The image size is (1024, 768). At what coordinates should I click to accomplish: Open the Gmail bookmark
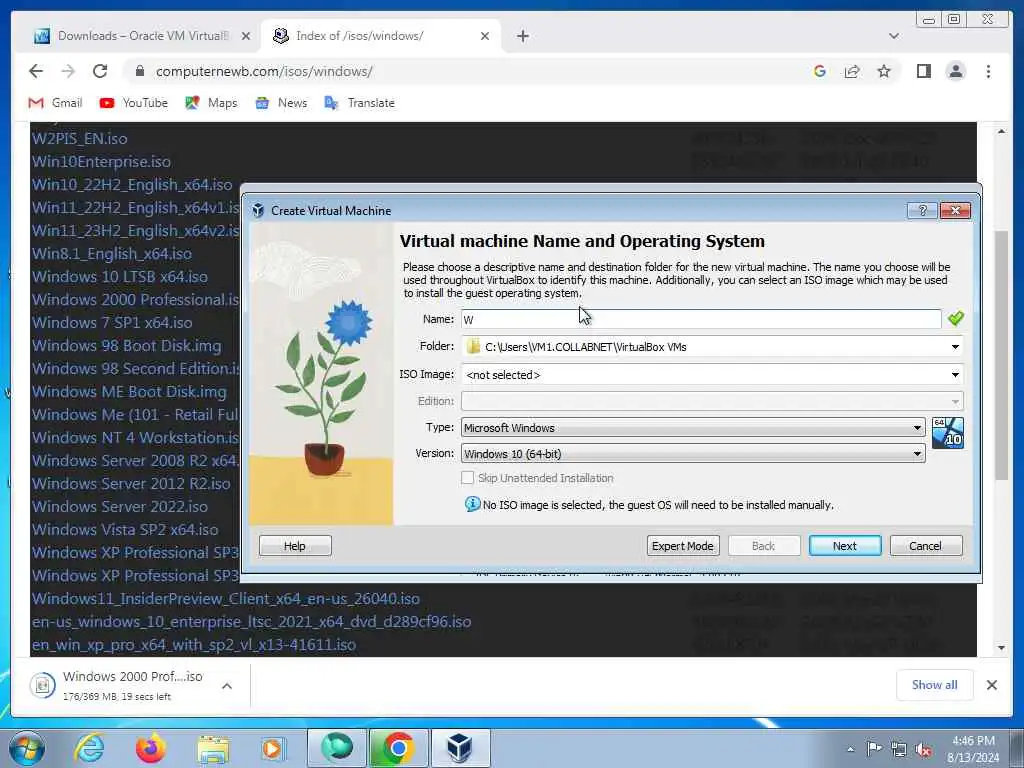(55, 103)
